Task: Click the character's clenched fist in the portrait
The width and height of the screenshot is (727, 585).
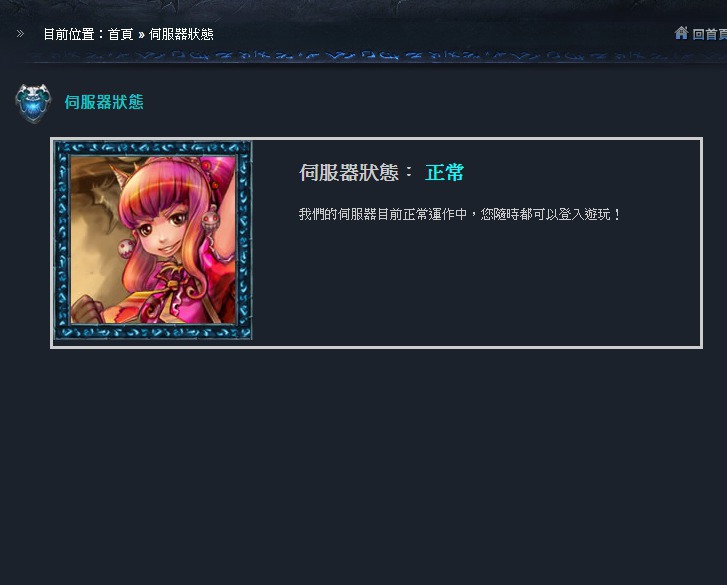Action: tap(86, 309)
